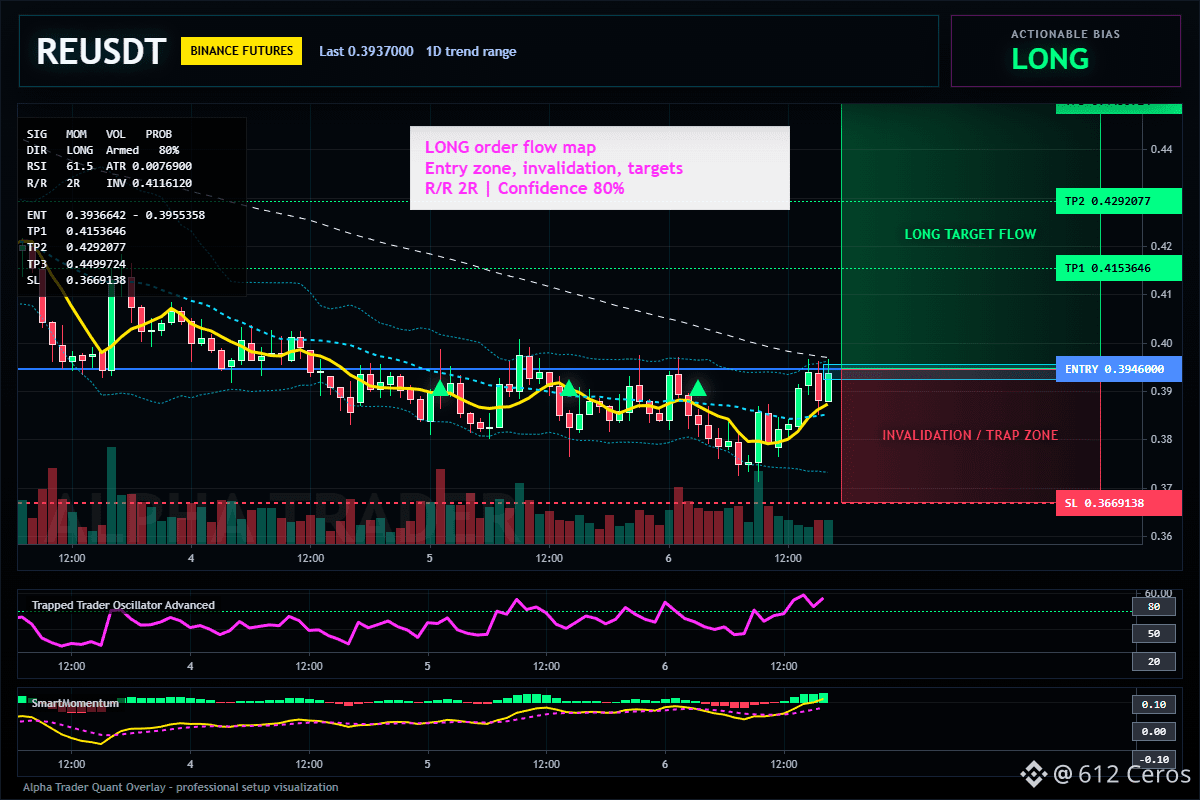
Task: Click the green triangle signal after midday on day 5
Action: pyautogui.click(x=569, y=387)
